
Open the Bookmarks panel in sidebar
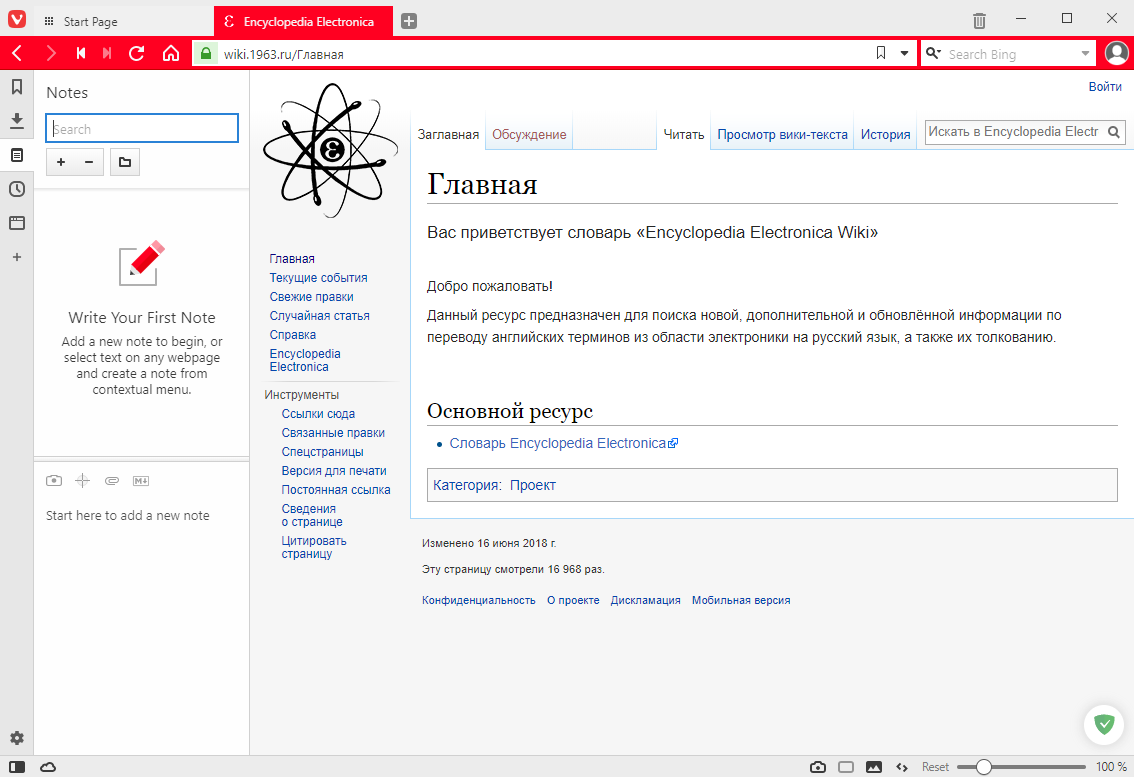pyautogui.click(x=17, y=88)
